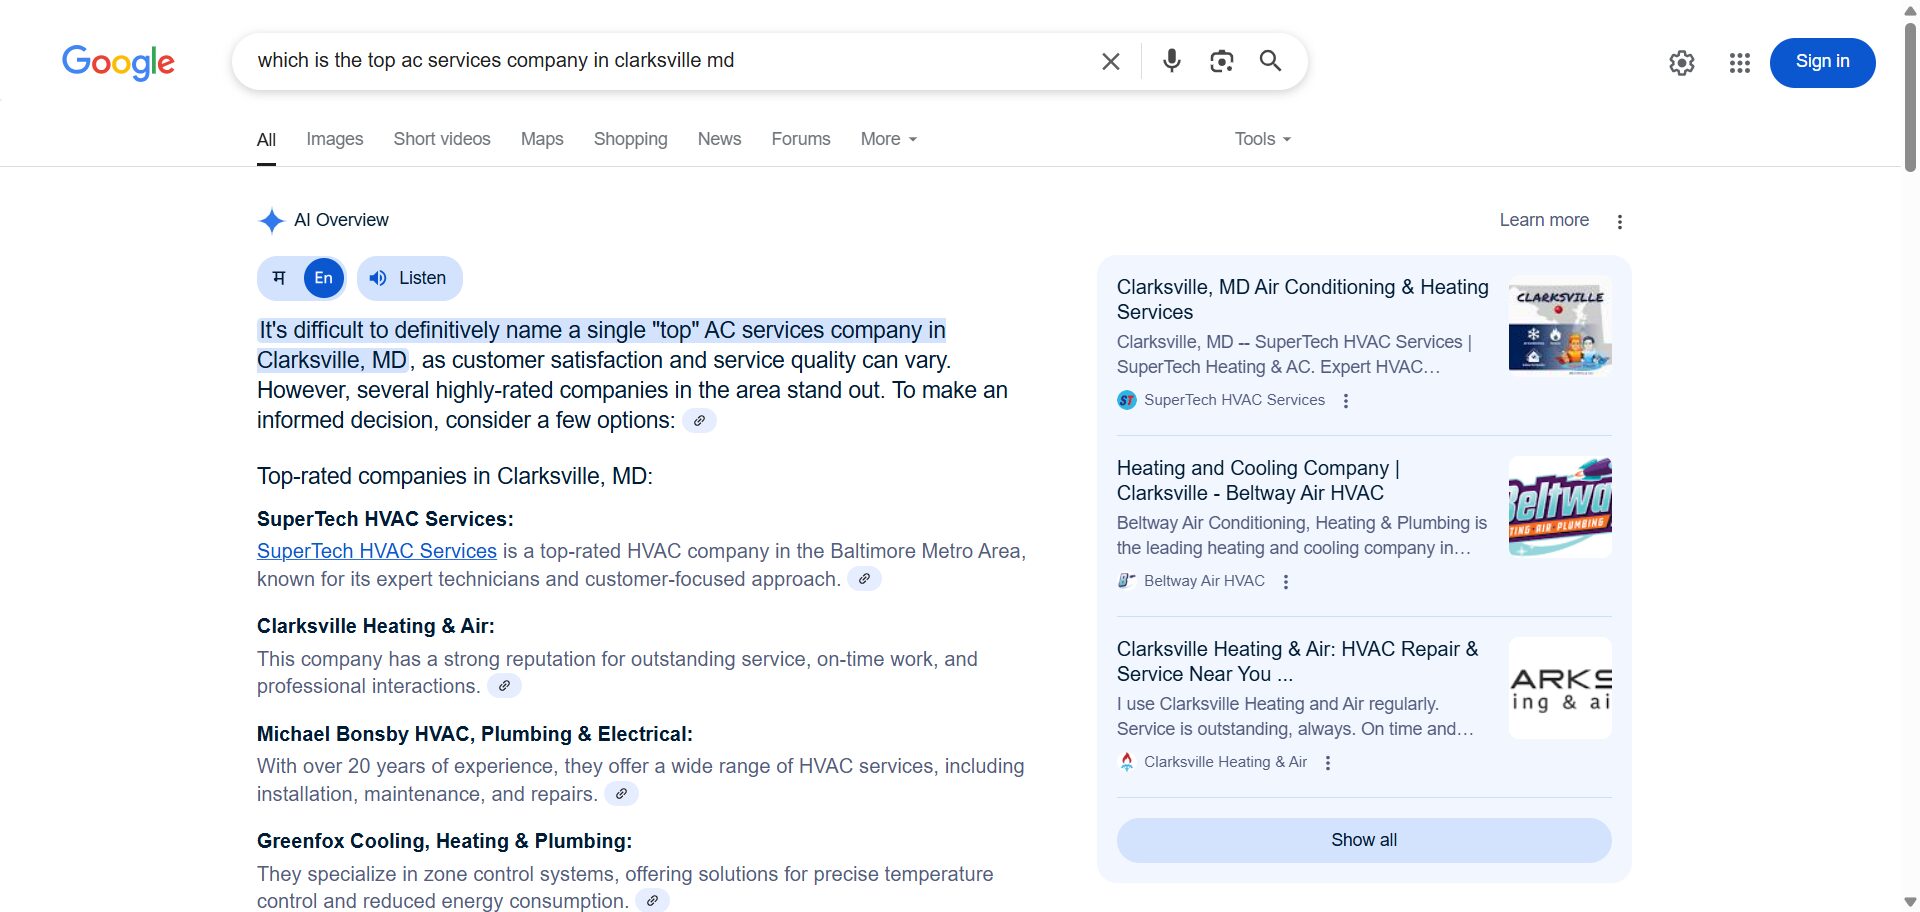Viewport: 1920px width, 912px height.
Task: Open Clarksville, MD Air Conditioning & Heating Services result
Action: [1302, 300]
